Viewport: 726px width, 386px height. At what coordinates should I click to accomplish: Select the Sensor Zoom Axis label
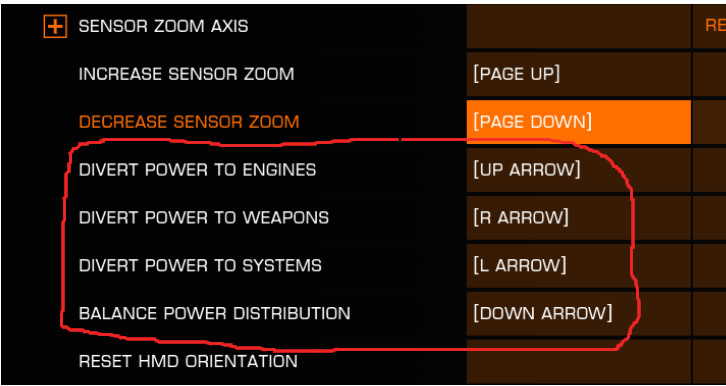163,26
